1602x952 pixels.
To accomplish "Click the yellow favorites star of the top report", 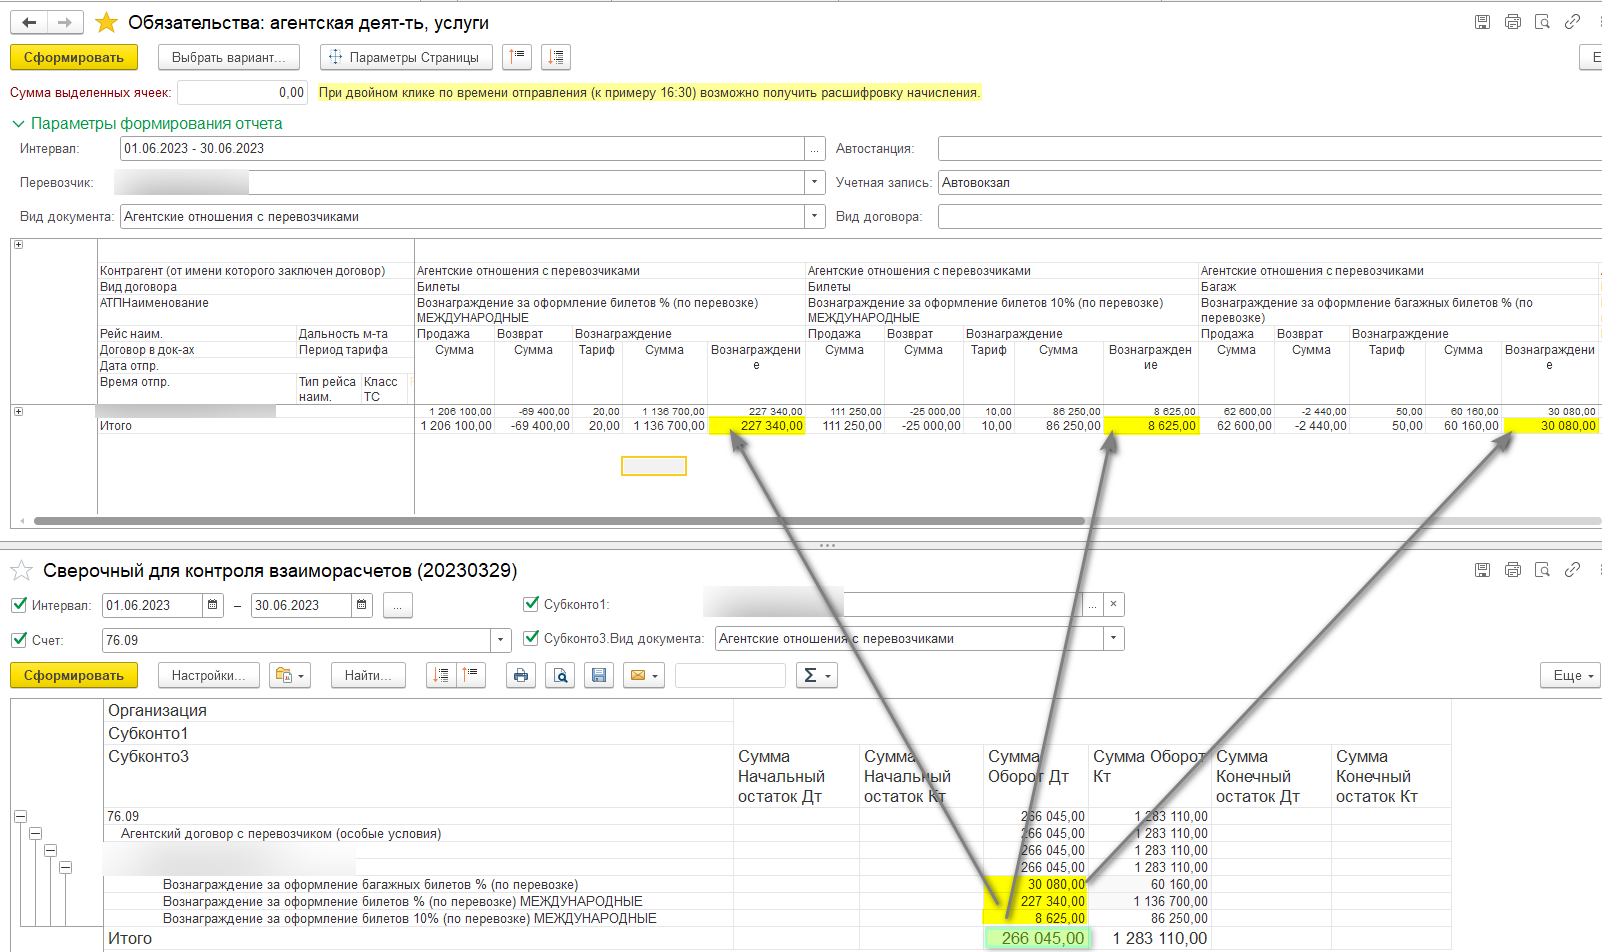I will coord(106,22).
